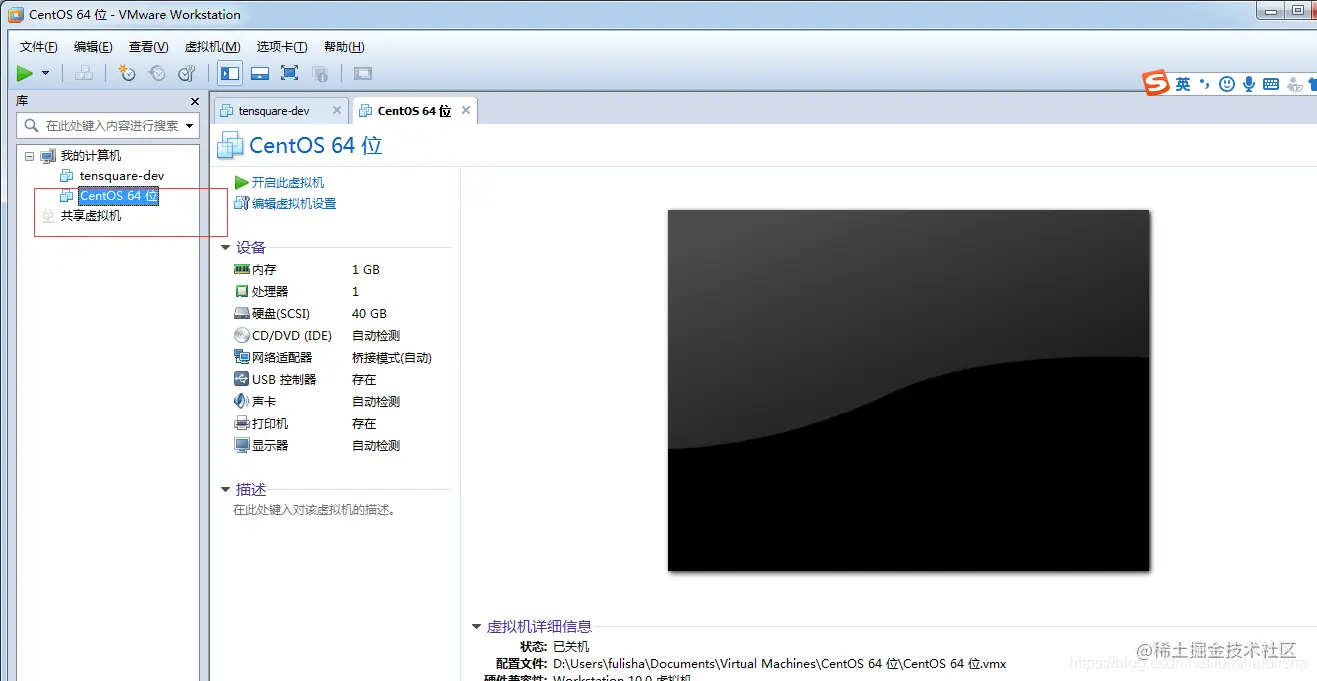Click the console view toolbar icon
Screen dimensions: 1317x681
click(x=363, y=73)
